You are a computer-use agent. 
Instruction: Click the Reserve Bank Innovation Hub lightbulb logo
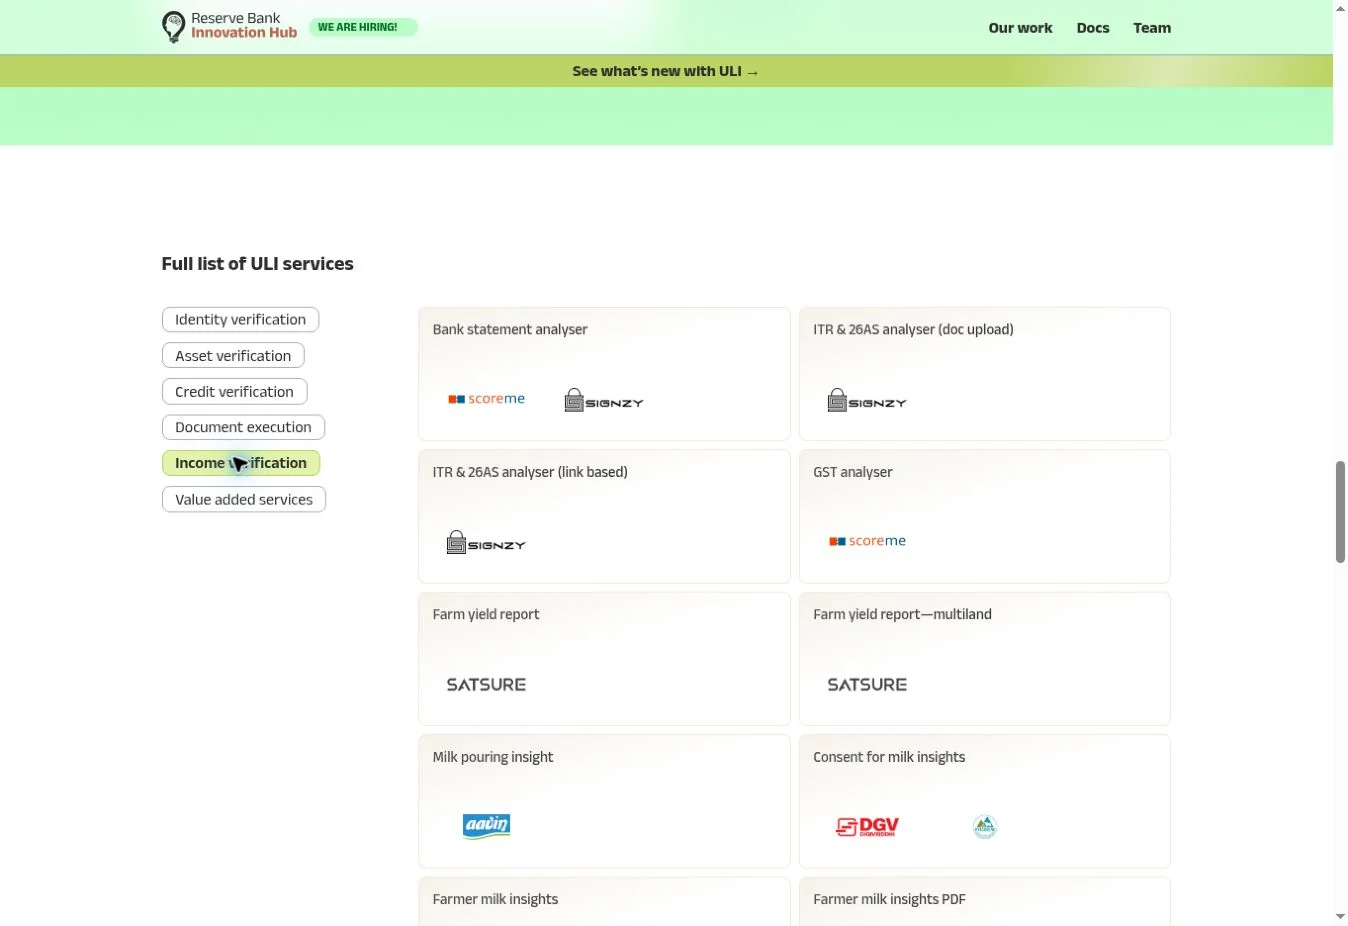pyautogui.click(x=173, y=27)
